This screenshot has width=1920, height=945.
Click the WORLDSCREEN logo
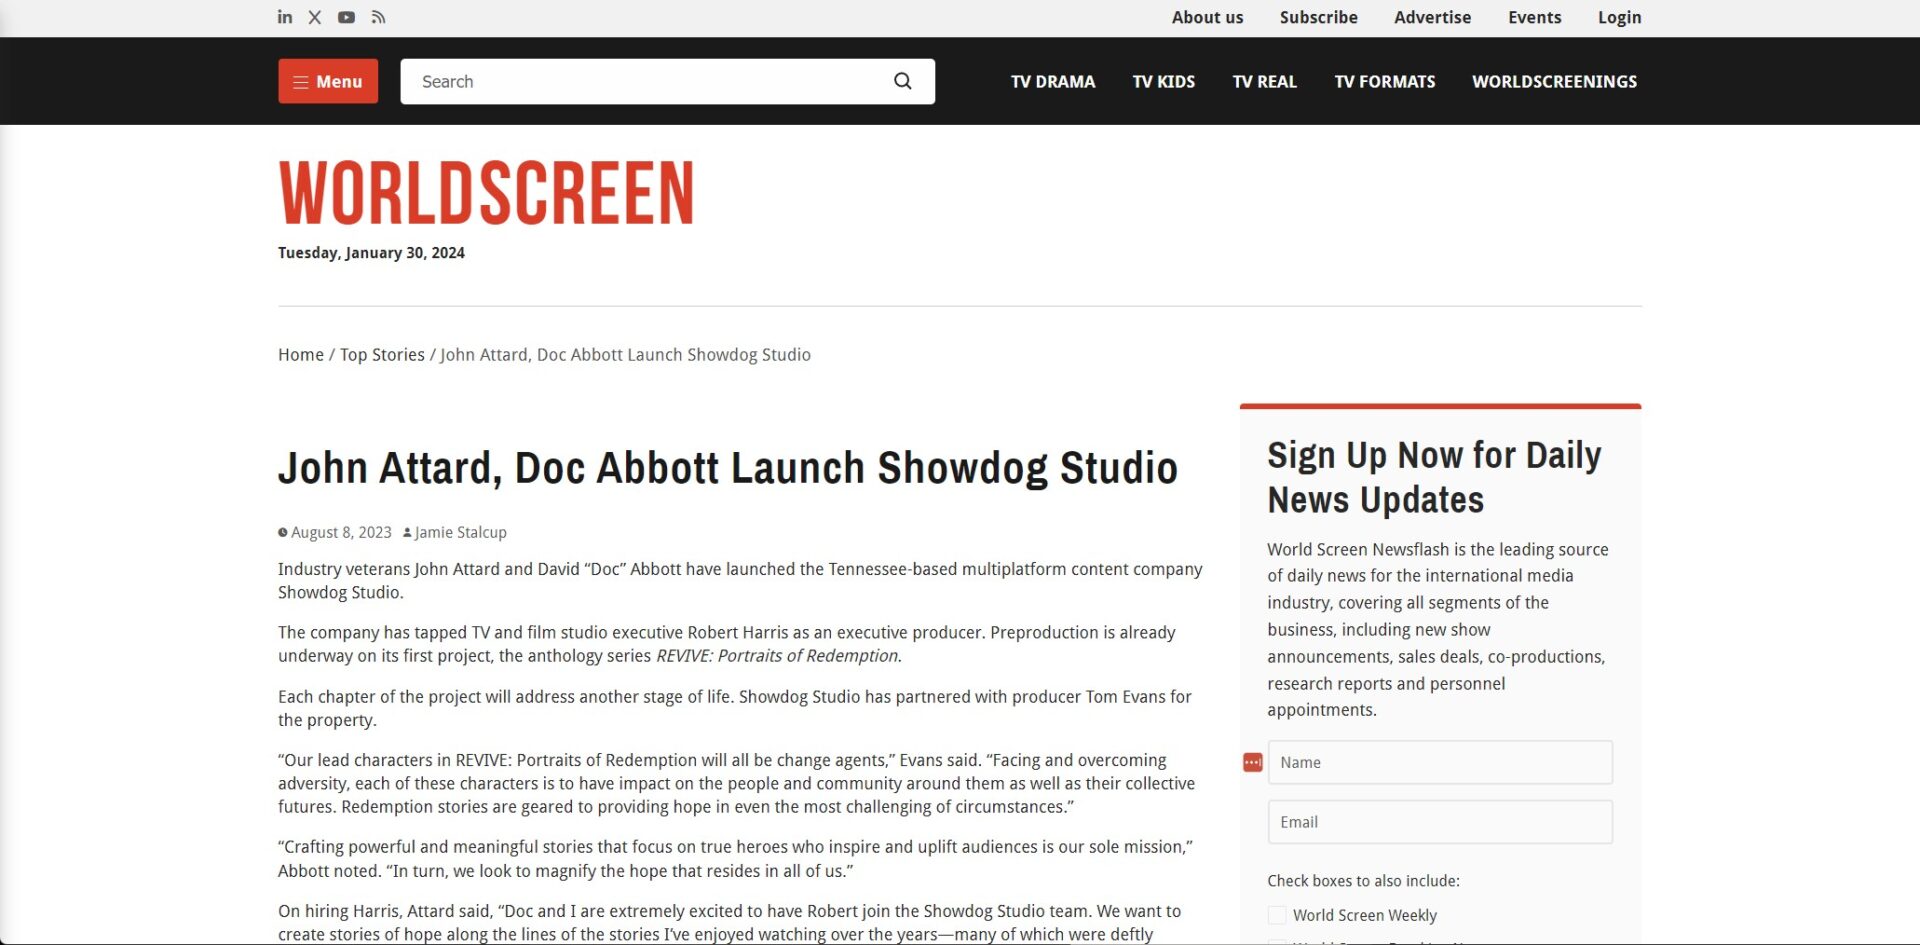coord(486,192)
